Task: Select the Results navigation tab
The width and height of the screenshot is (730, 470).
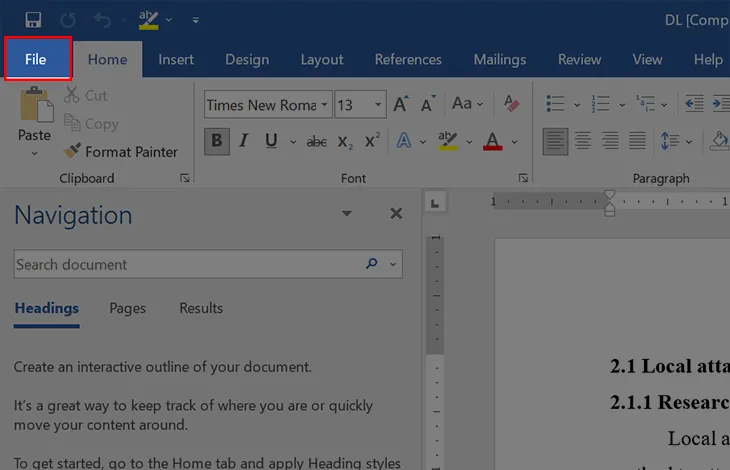Action: pos(201,308)
